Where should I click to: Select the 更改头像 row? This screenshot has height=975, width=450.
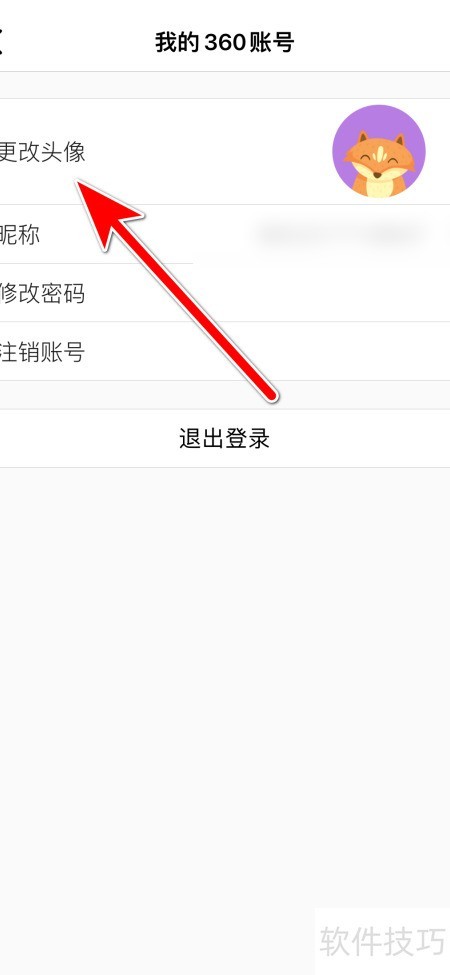tap(225, 151)
